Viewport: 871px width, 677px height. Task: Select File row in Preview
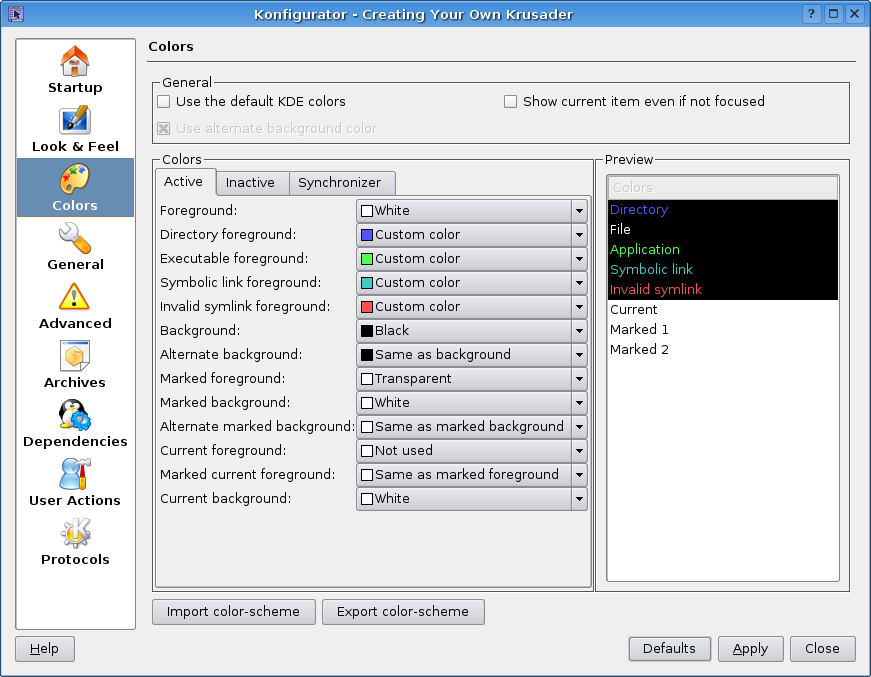point(723,230)
